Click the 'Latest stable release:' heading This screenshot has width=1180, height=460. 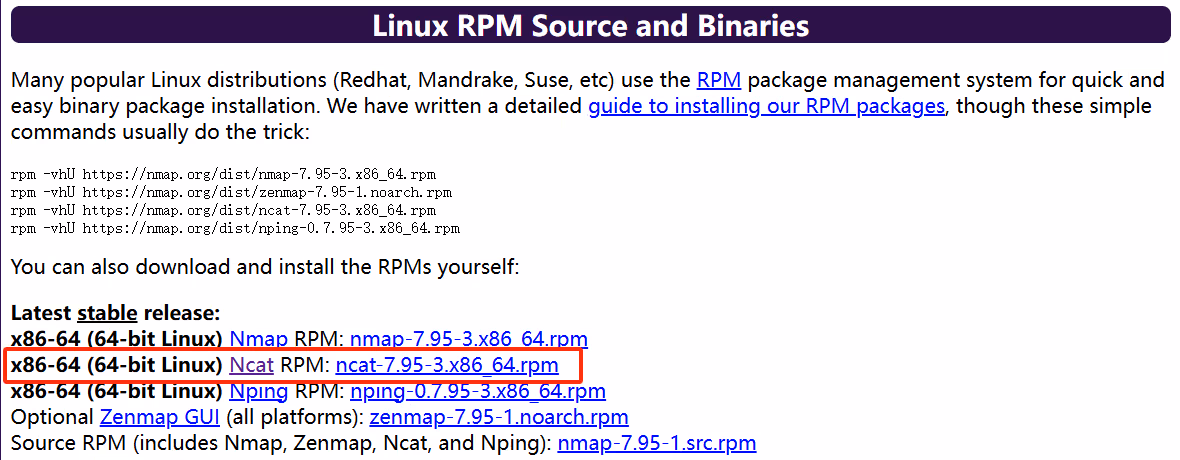116,313
